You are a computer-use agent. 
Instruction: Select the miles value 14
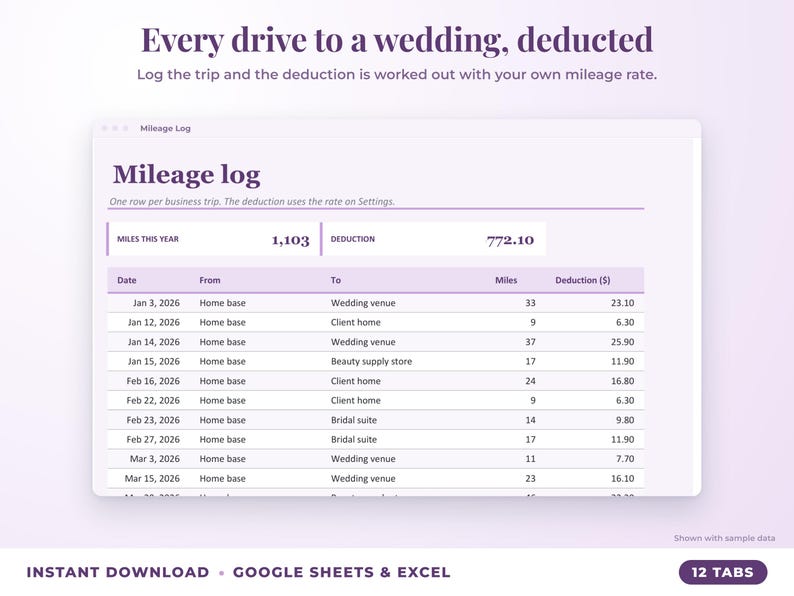coord(530,420)
